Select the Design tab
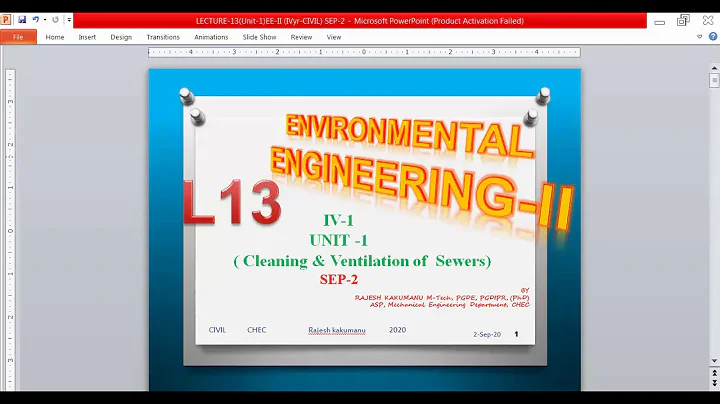The height and width of the screenshot is (404, 720). point(121,37)
